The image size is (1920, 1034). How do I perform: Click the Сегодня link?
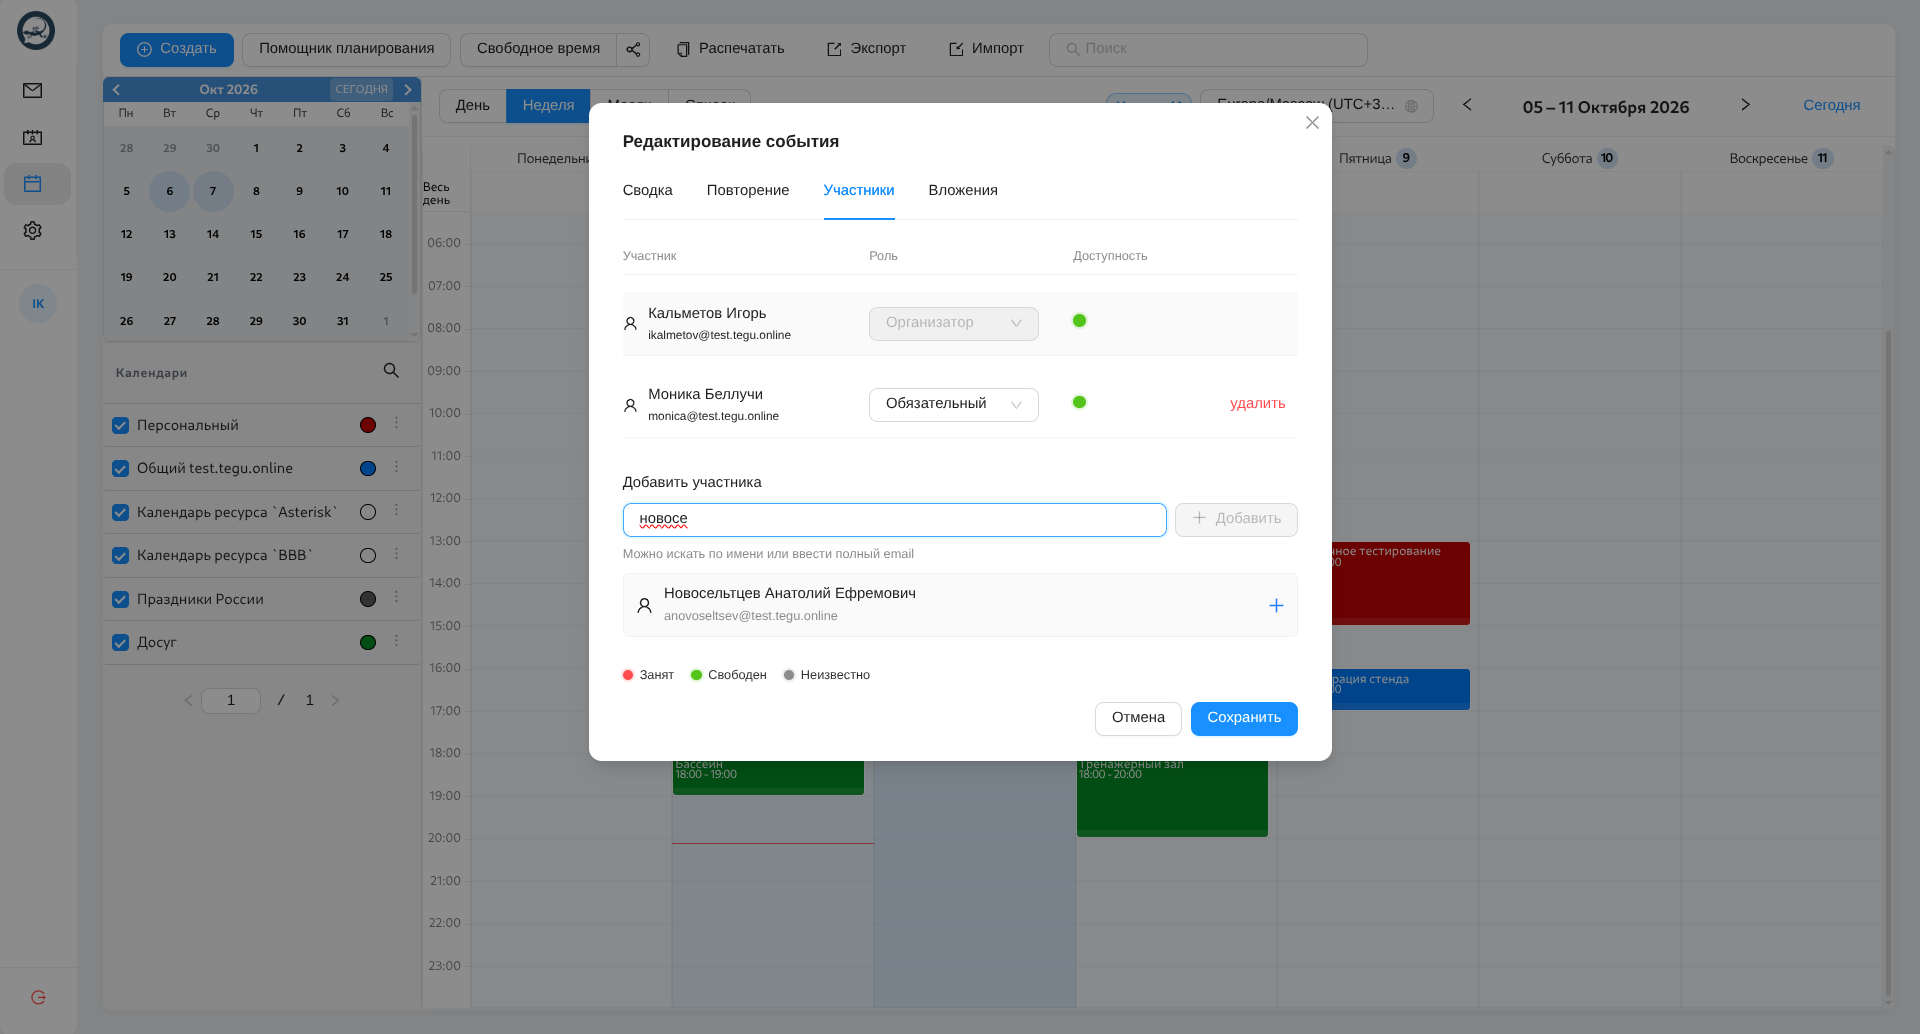click(1832, 105)
